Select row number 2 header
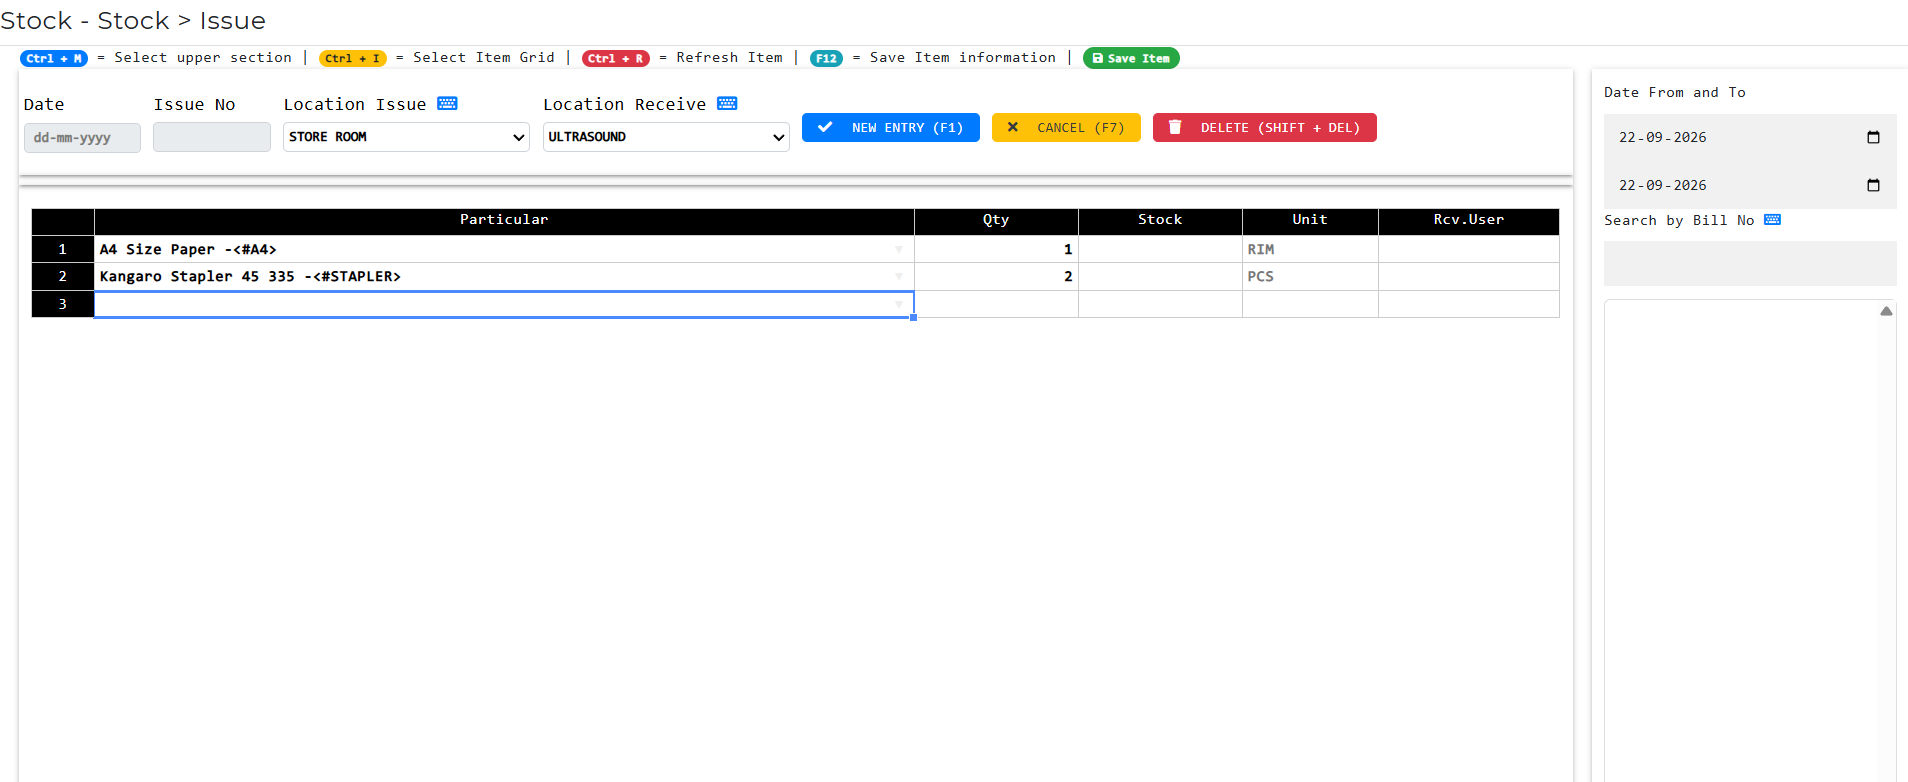This screenshot has height=782, width=1908. coord(63,277)
